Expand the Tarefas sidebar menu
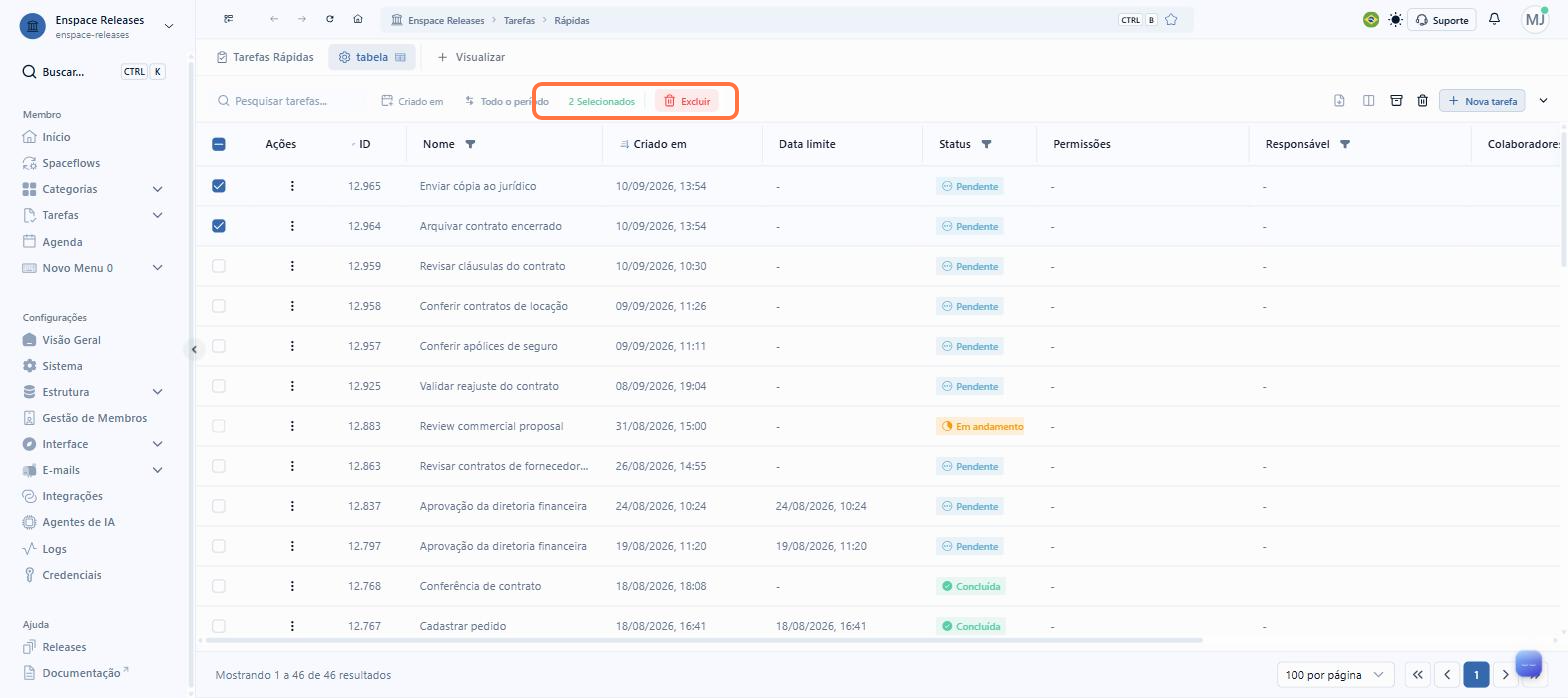The width and height of the screenshot is (1568, 698). click(157, 215)
